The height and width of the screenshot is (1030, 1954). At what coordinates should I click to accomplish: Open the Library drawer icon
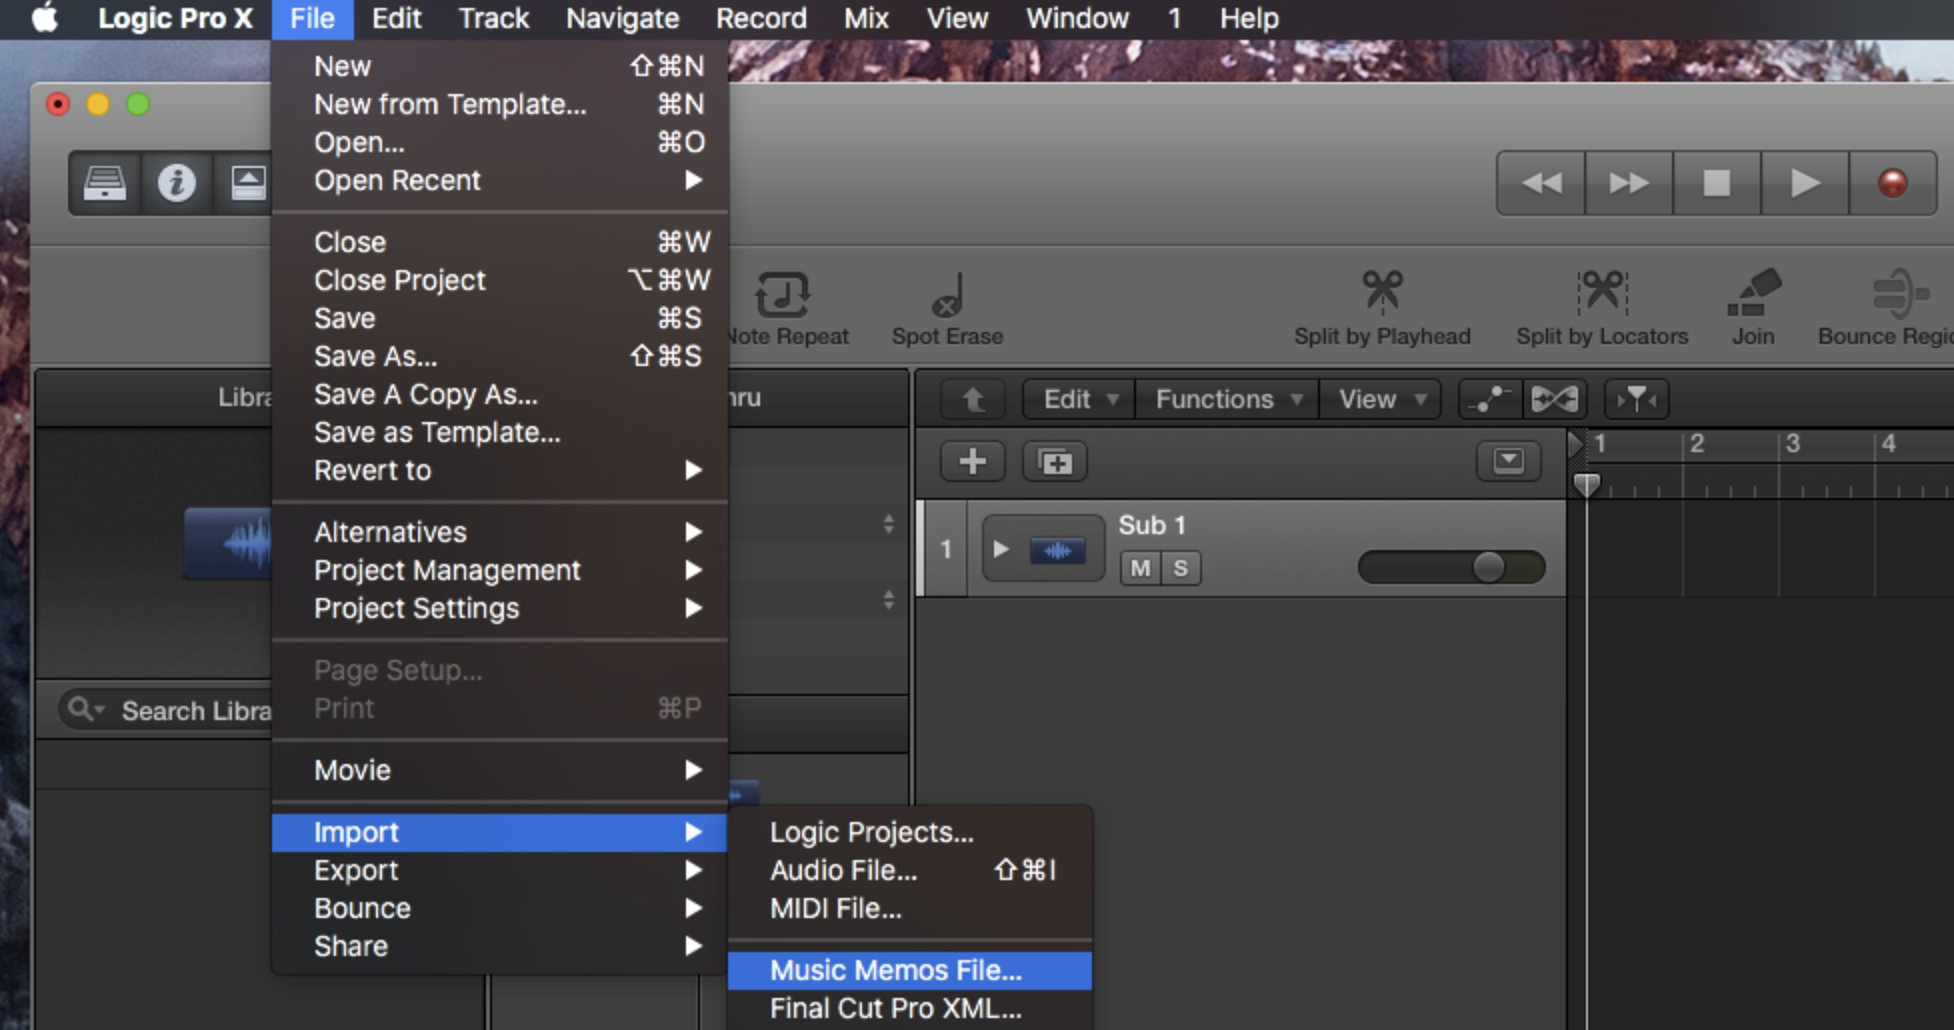click(x=105, y=183)
